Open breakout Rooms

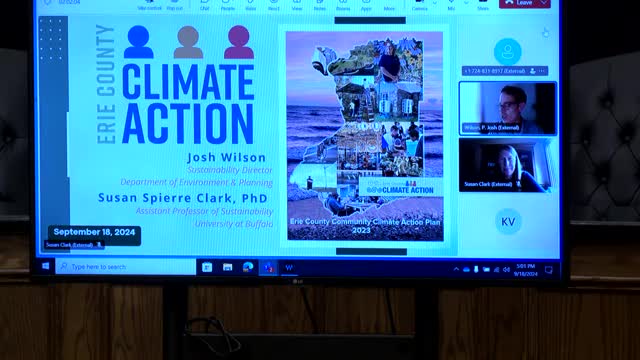click(343, 6)
